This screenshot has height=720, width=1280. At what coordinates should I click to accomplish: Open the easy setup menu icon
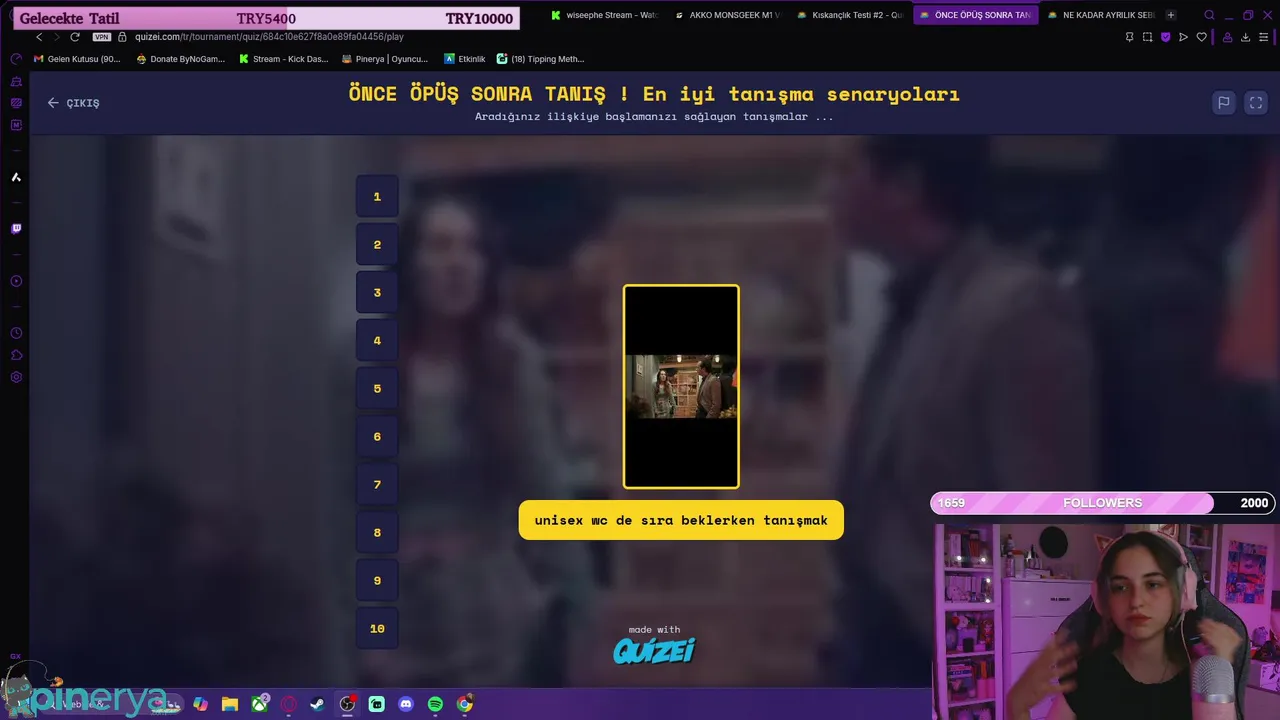1263,37
